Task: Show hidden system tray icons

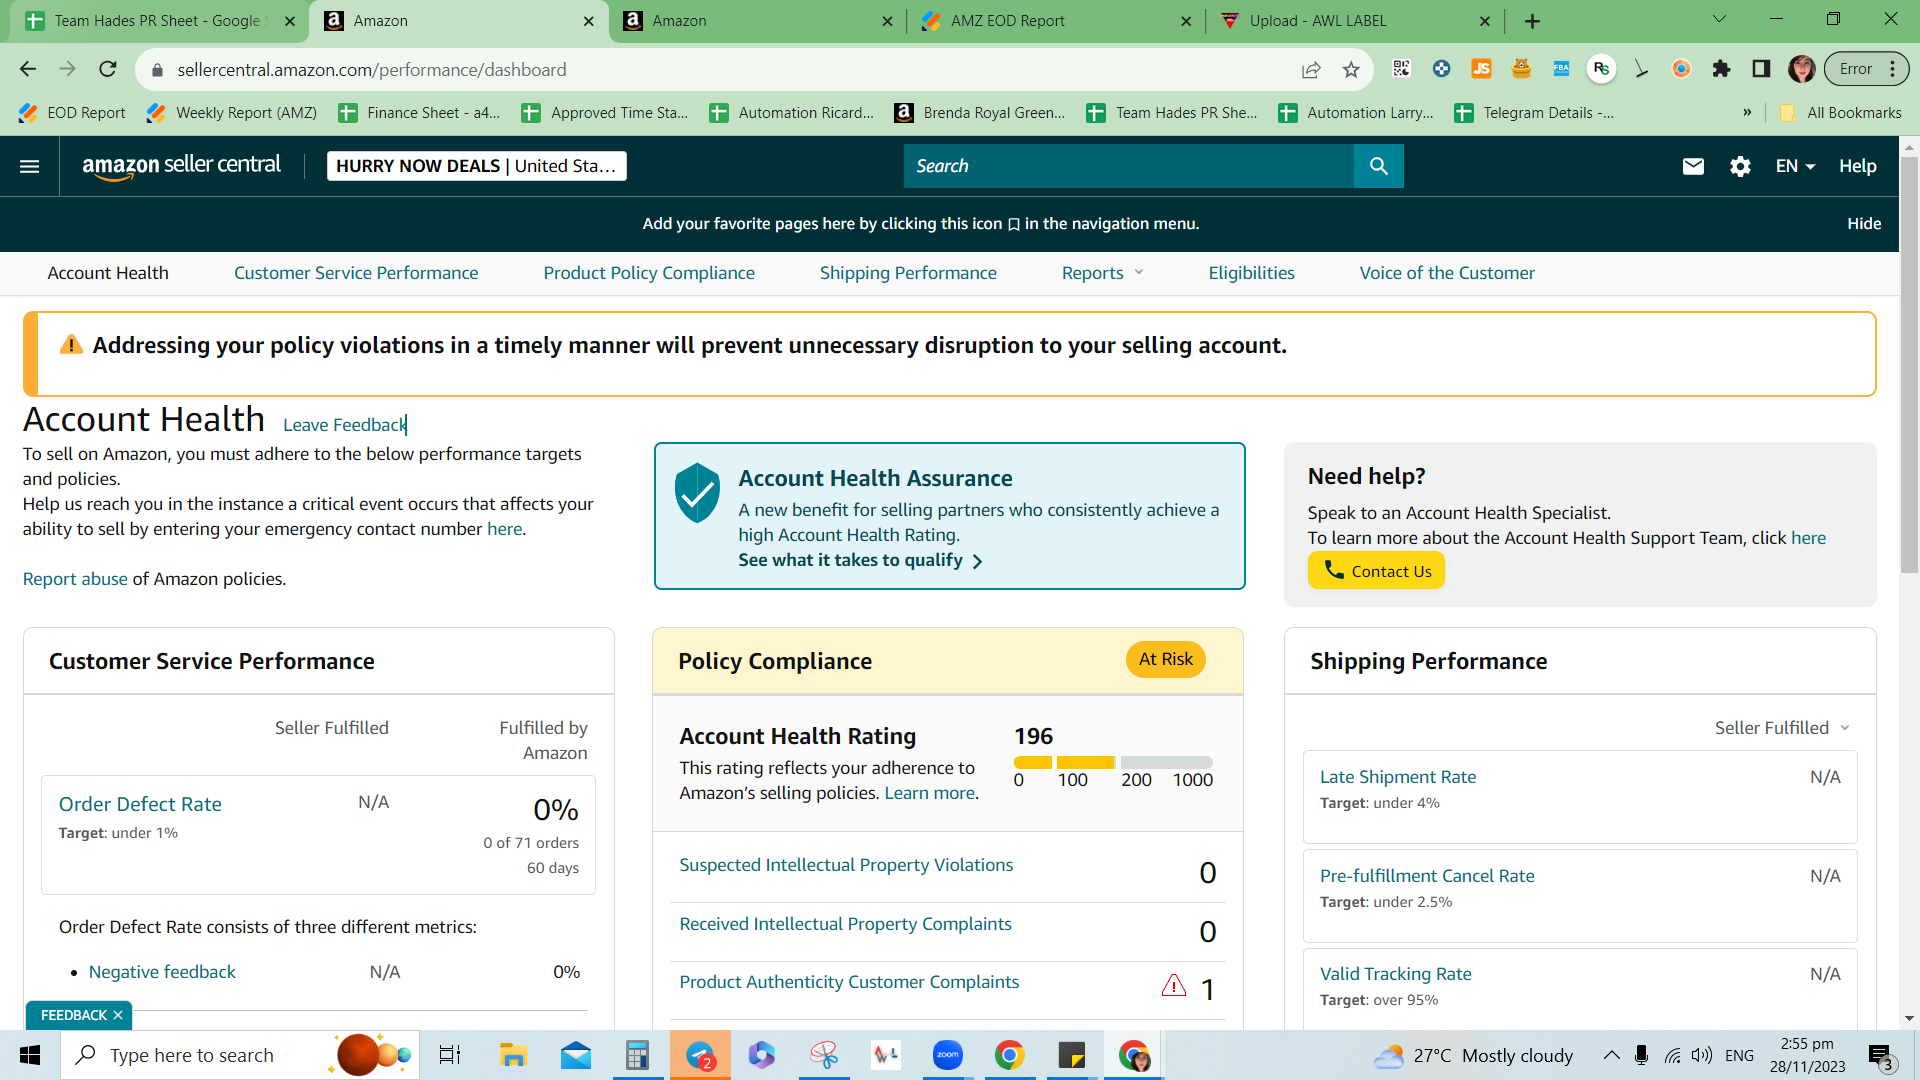Action: 1611,1055
